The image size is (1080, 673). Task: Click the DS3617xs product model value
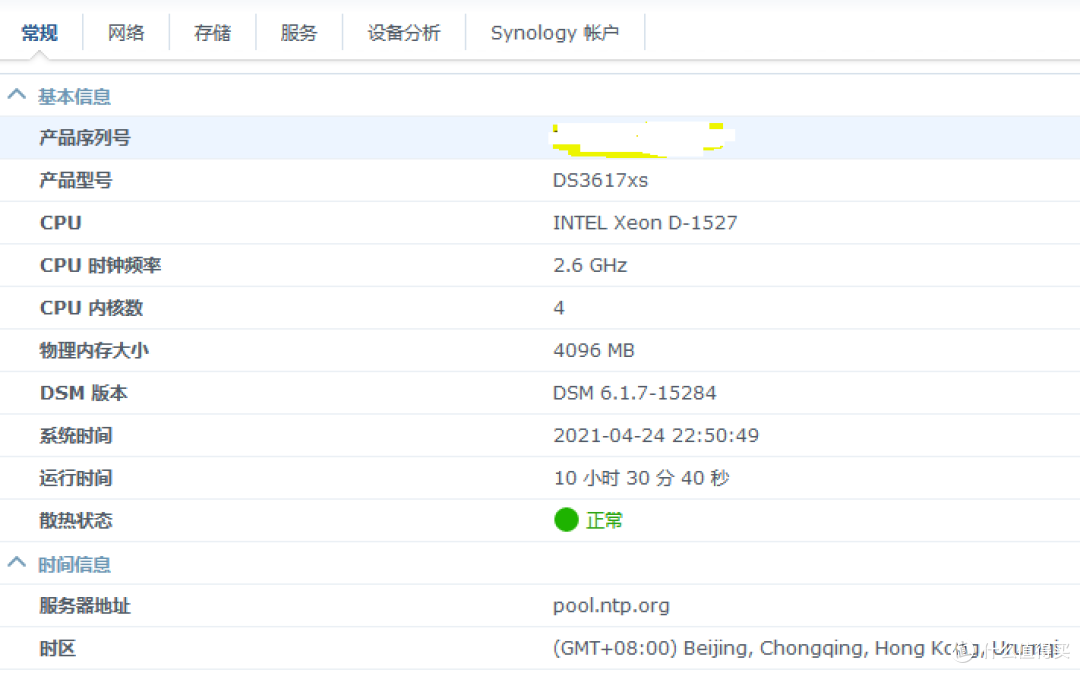[x=600, y=180]
